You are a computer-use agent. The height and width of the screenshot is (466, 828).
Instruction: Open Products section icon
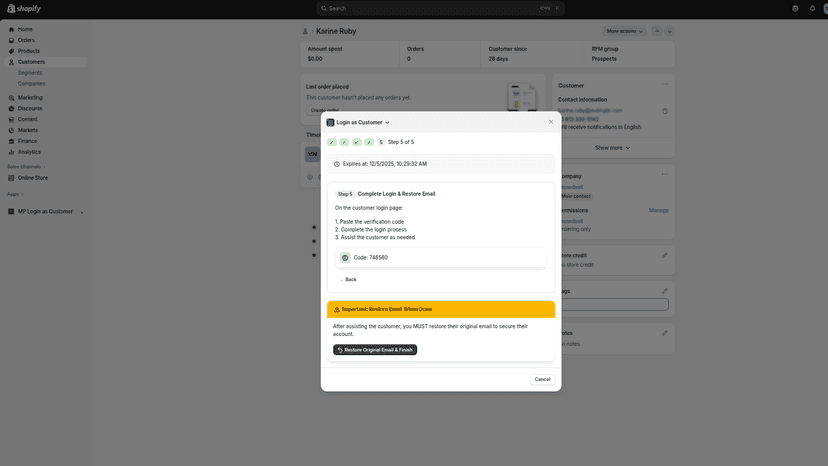coord(11,51)
